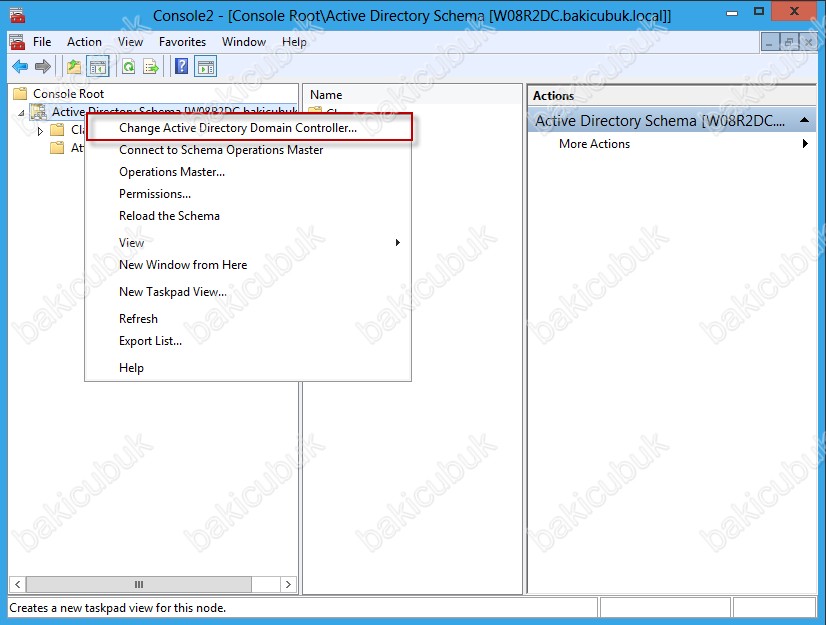Screen dimensions: 826x625
Task: Choose Change Active Directory Domain Controller
Action: click(248, 128)
